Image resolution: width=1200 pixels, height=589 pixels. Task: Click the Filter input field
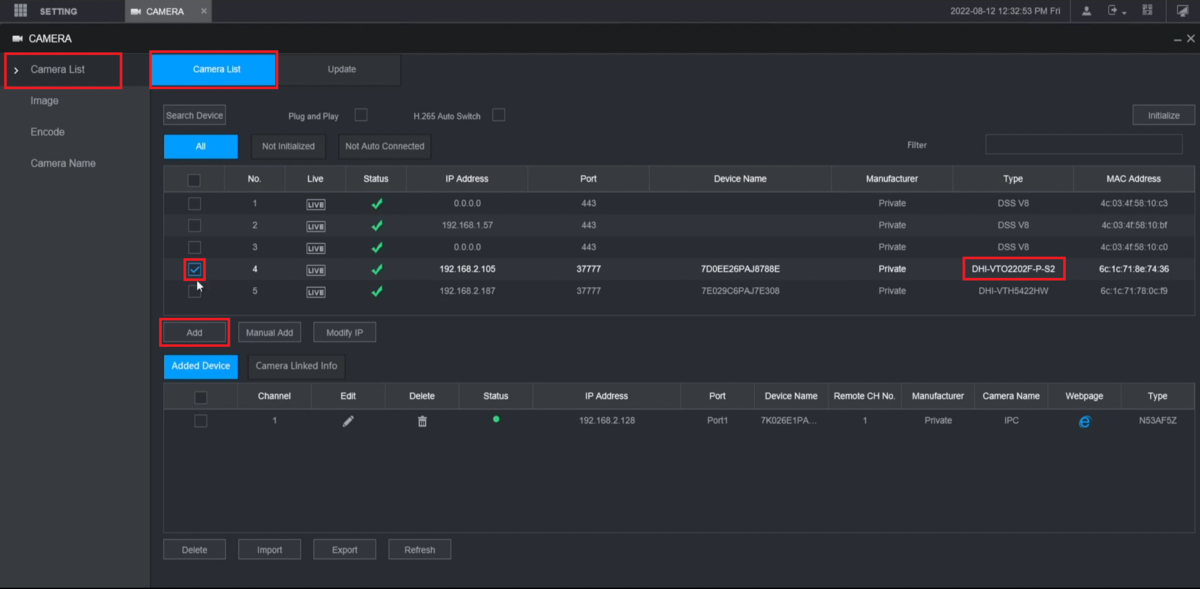(1083, 145)
